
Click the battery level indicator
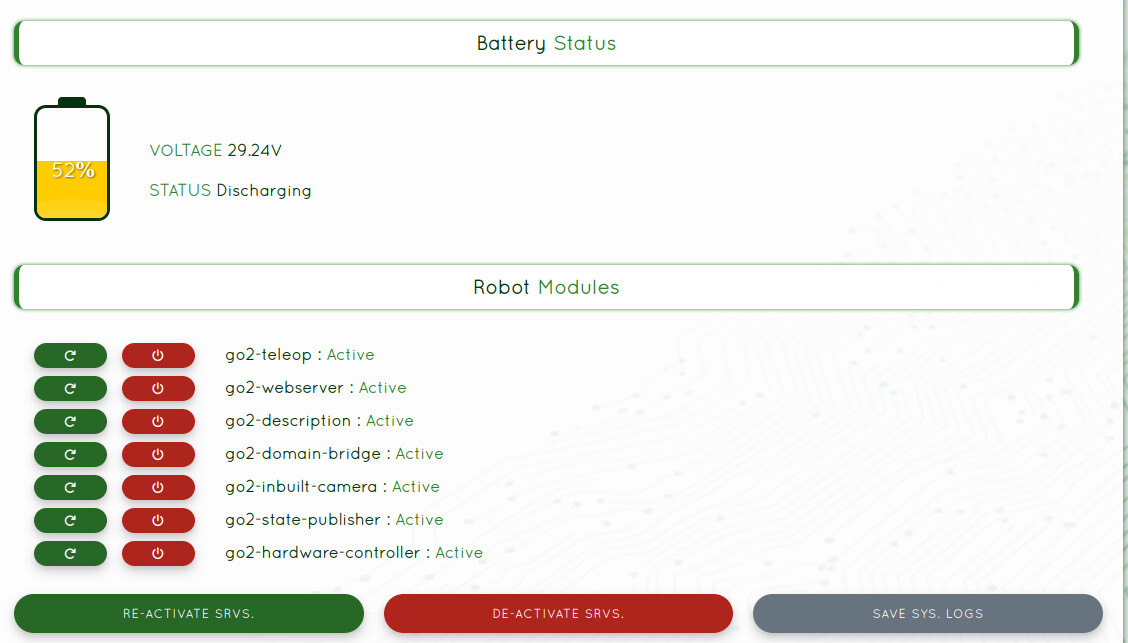pos(72,163)
